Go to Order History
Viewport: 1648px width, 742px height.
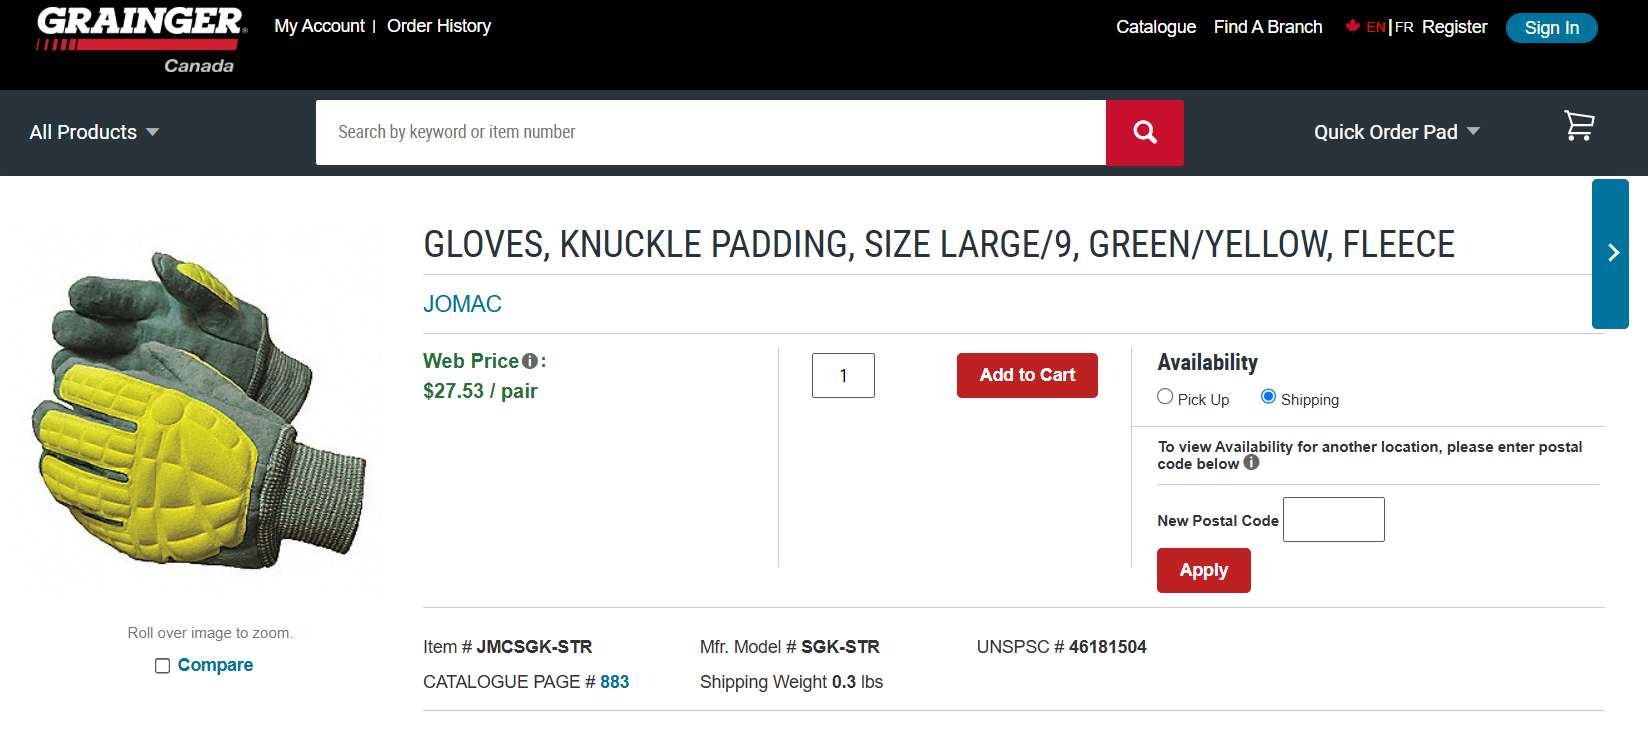coord(438,26)
